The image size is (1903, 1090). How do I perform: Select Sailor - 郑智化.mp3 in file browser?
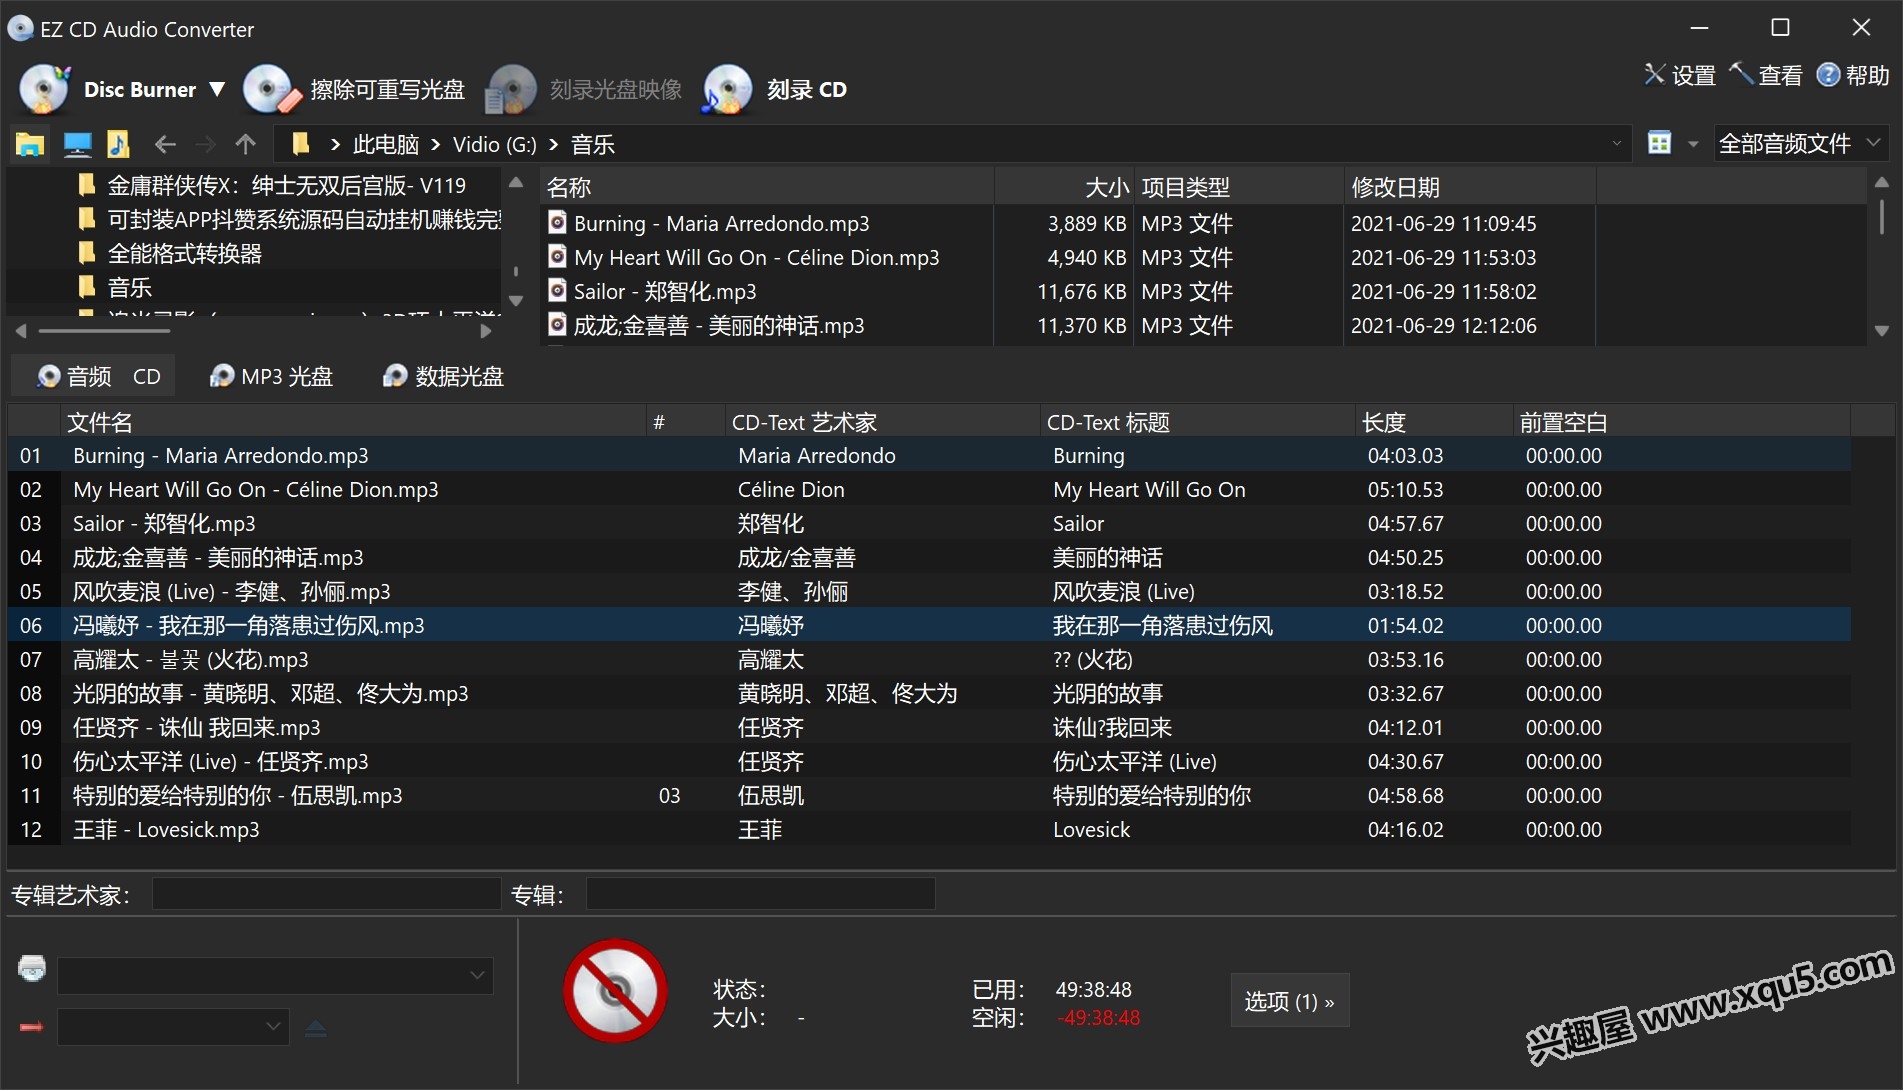tap(664, 291)
